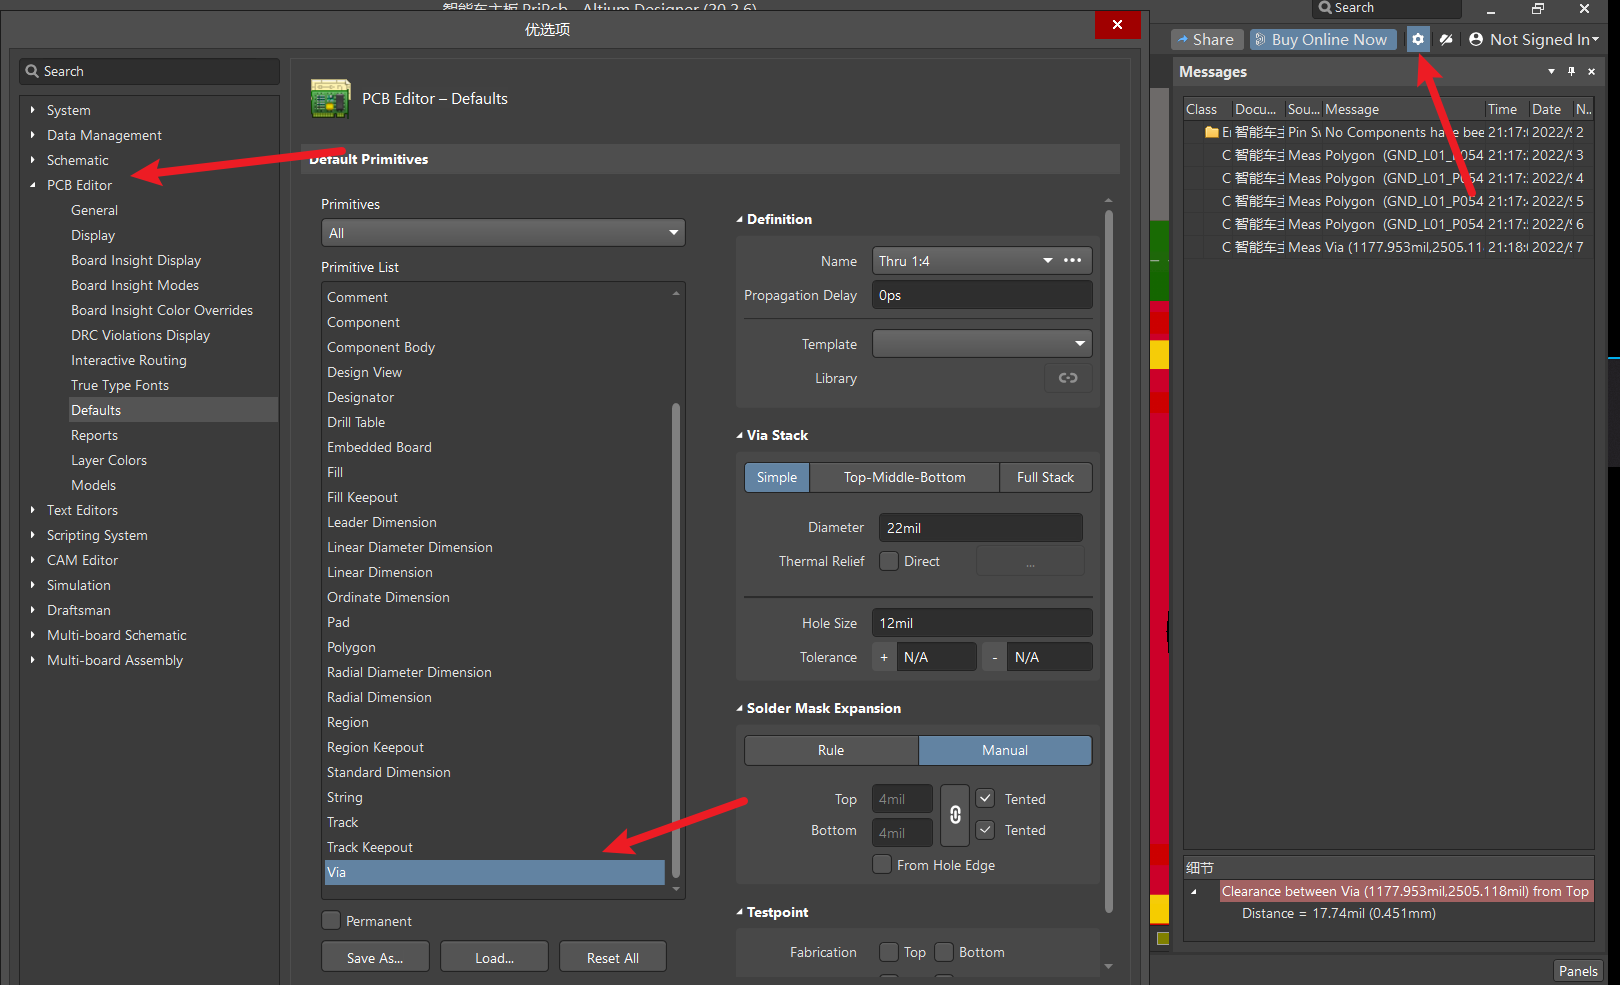Viewport: 1620px width, 985px height.
Task: Switch solder mask to Rule
Action: coord(831,750)
